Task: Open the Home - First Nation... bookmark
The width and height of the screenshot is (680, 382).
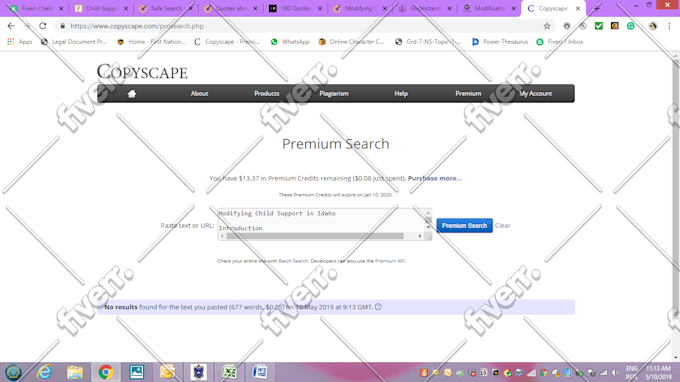Action: [x=151, y=42]
